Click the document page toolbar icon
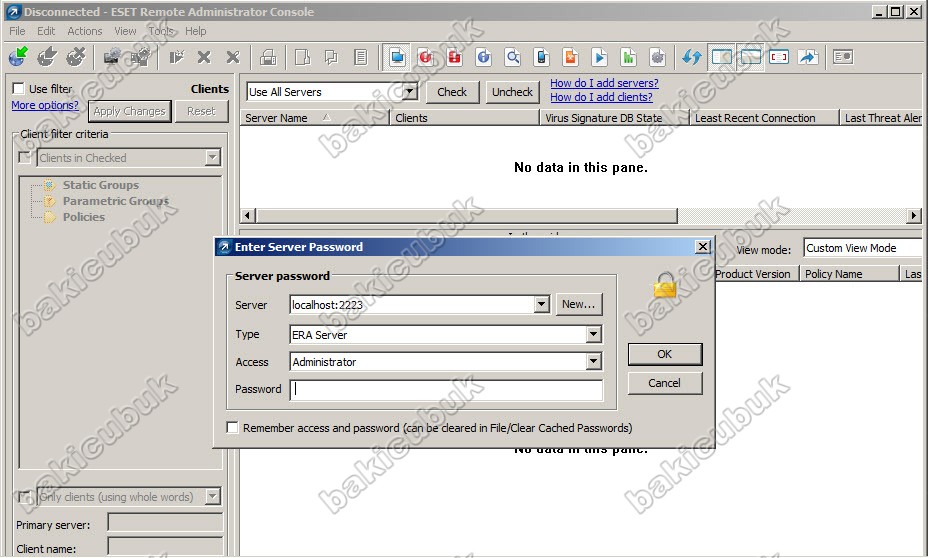The image size is (928, 558). coord(302,57)
